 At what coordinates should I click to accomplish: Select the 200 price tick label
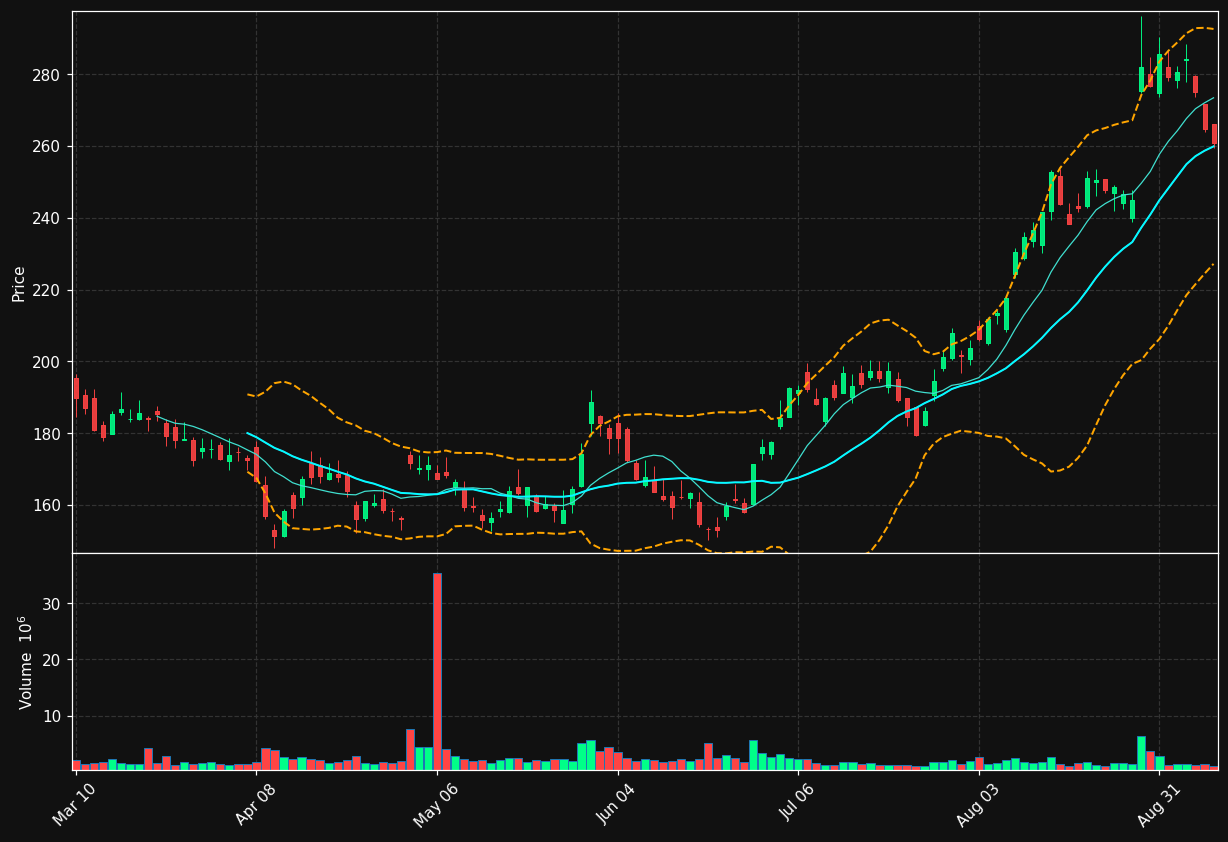coord(48,362)
